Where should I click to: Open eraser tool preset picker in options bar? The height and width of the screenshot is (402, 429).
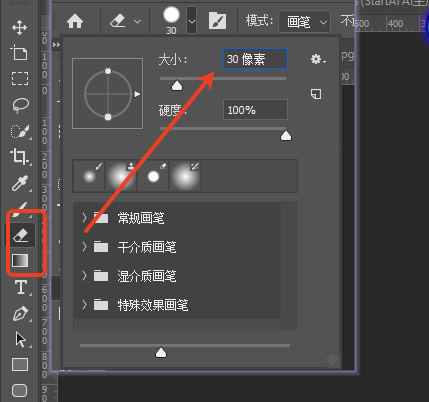[125, 22]
